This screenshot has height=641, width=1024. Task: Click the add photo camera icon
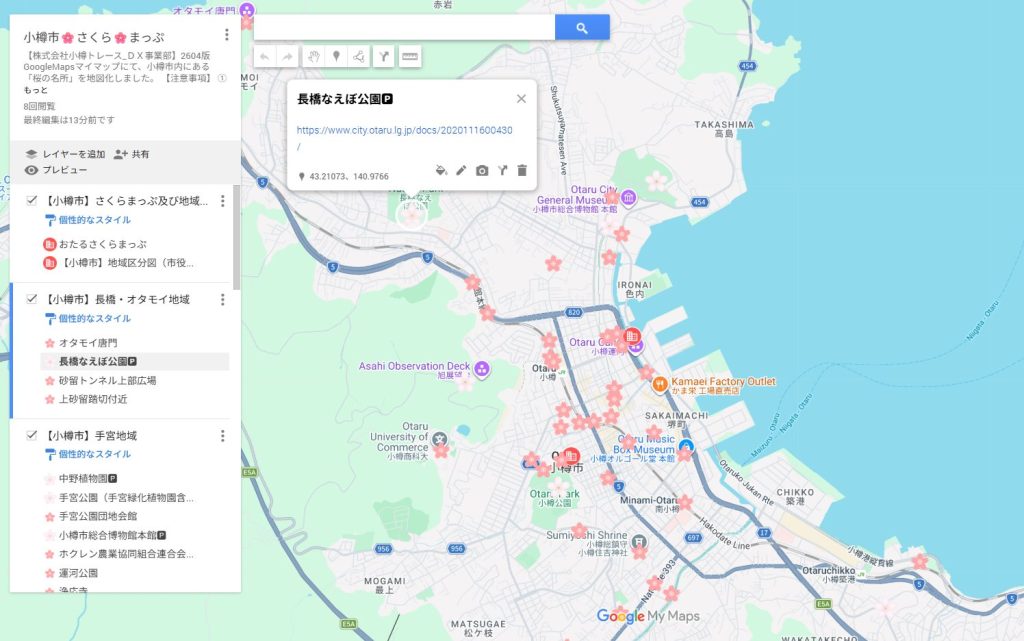(x=482, y=170)
